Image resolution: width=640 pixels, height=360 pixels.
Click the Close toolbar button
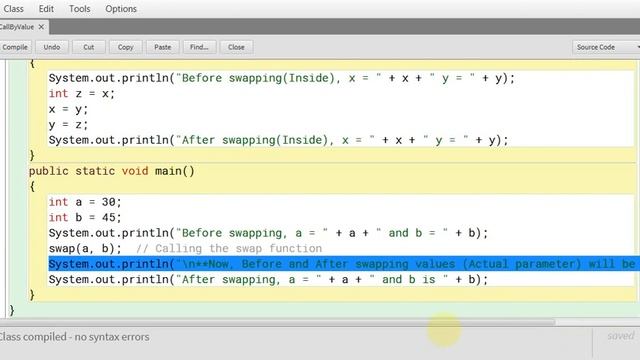tap(236, 47)
